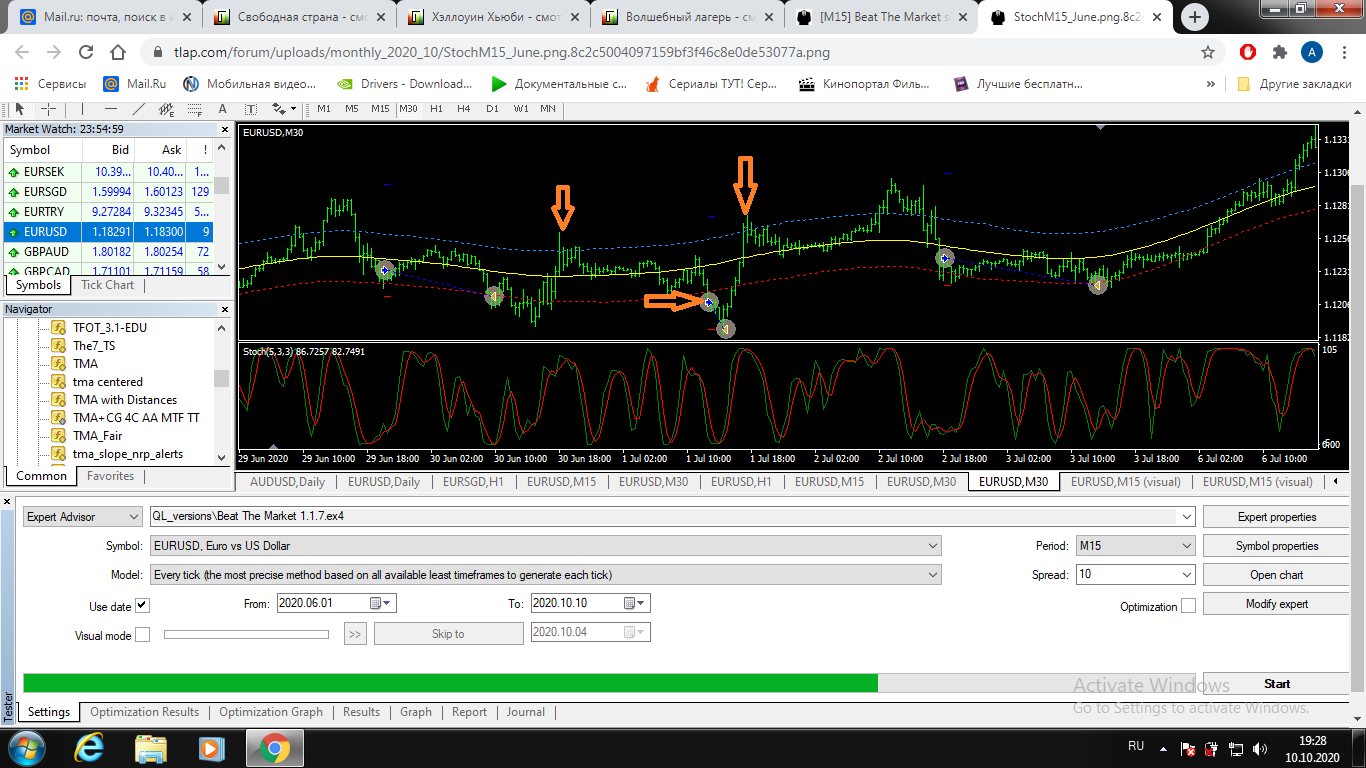Click the Start button
This screenshot has height=768, width=1366.
(1277, 684)
